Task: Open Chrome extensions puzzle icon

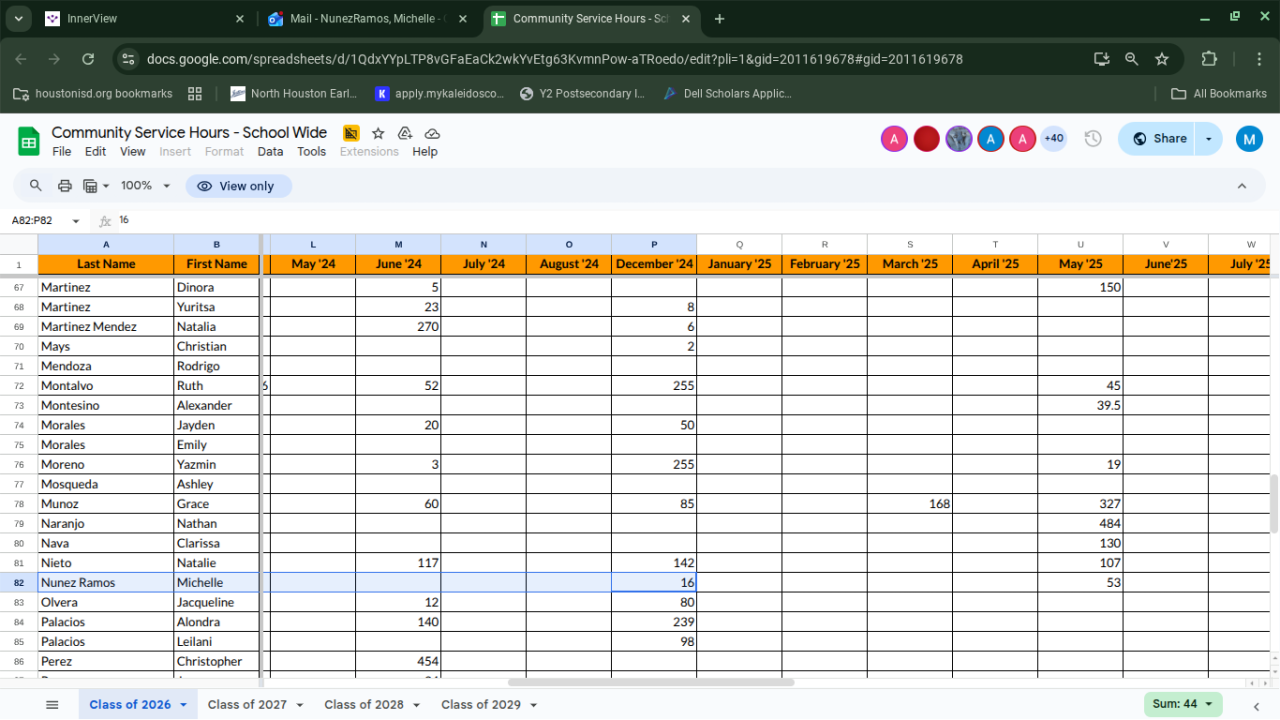Action: (1208, 59)
